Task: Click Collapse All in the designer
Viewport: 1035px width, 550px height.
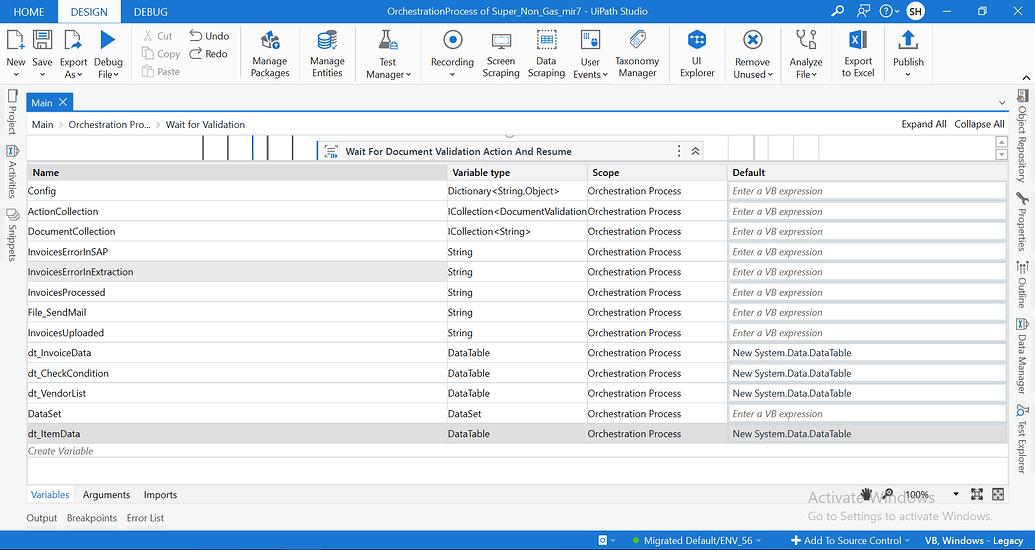Action: pyautogui.click(x=979, y=124)
